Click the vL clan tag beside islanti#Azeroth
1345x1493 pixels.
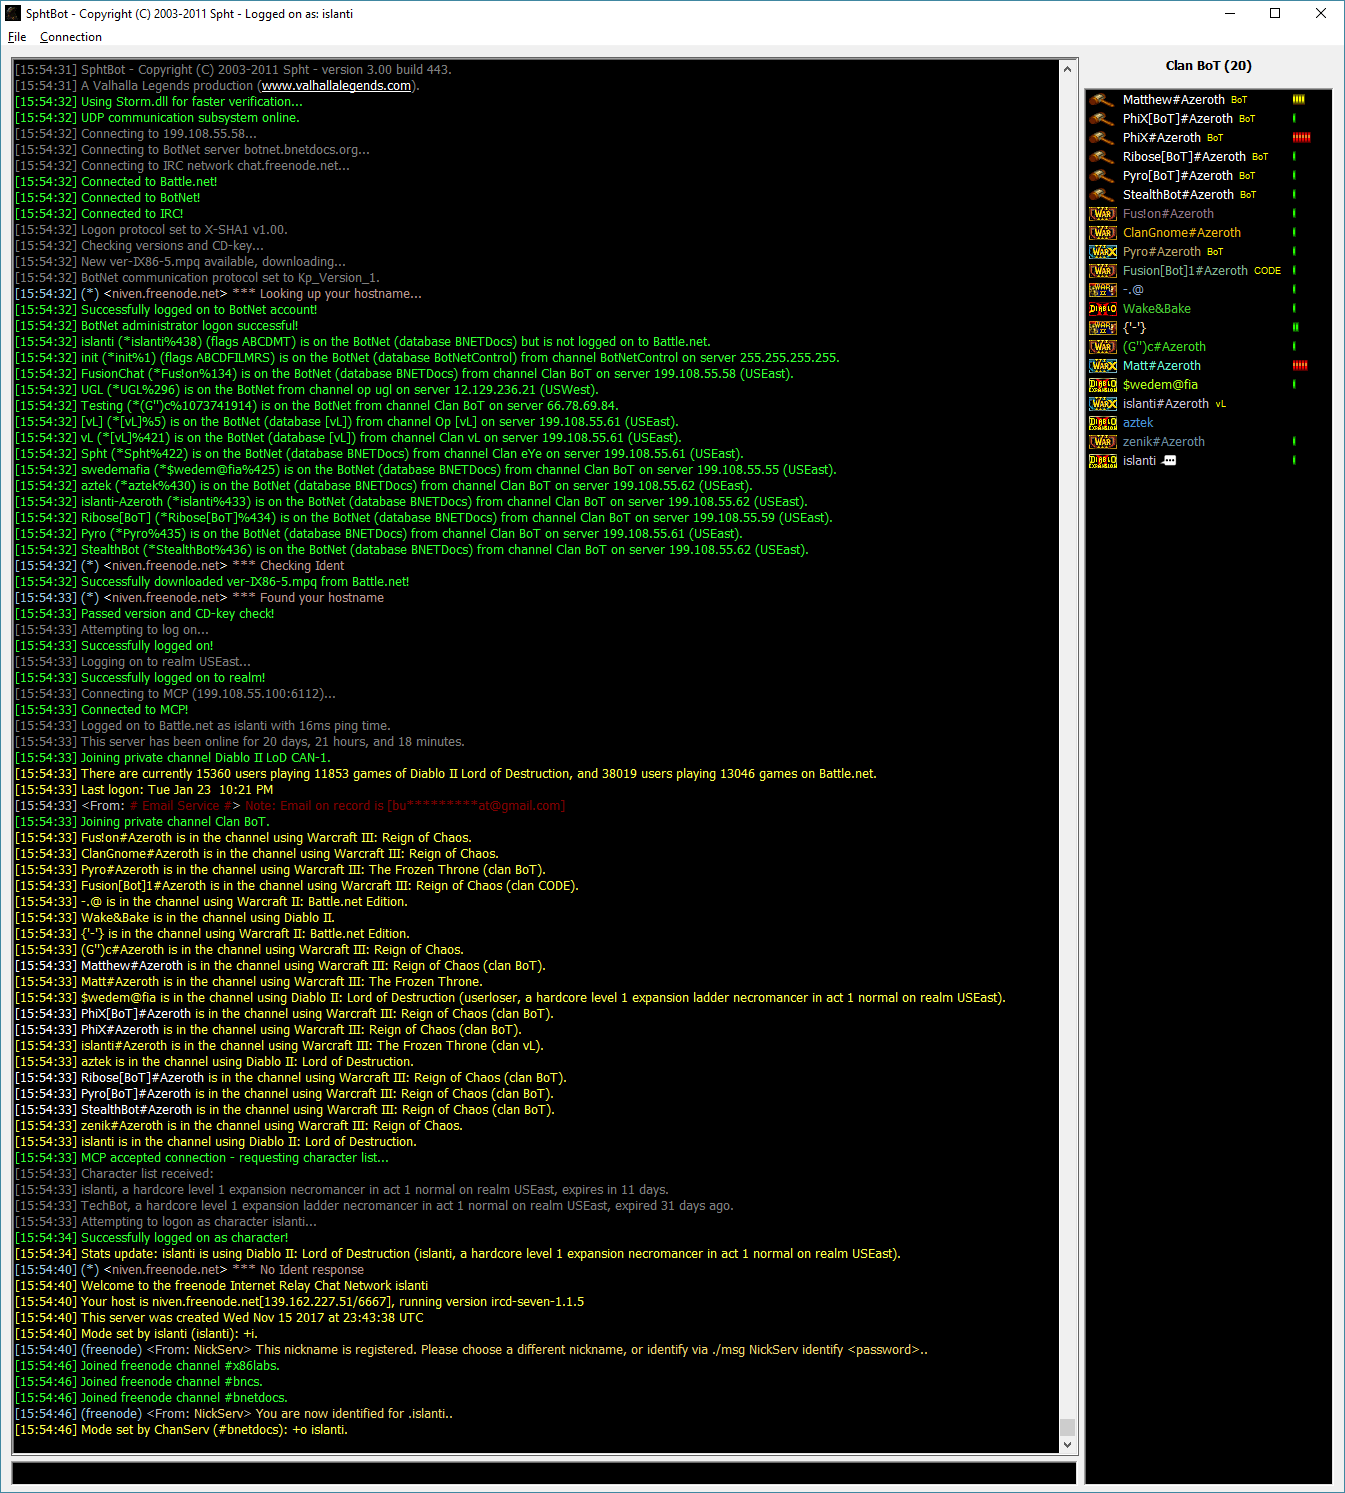tap(1220, 404)
